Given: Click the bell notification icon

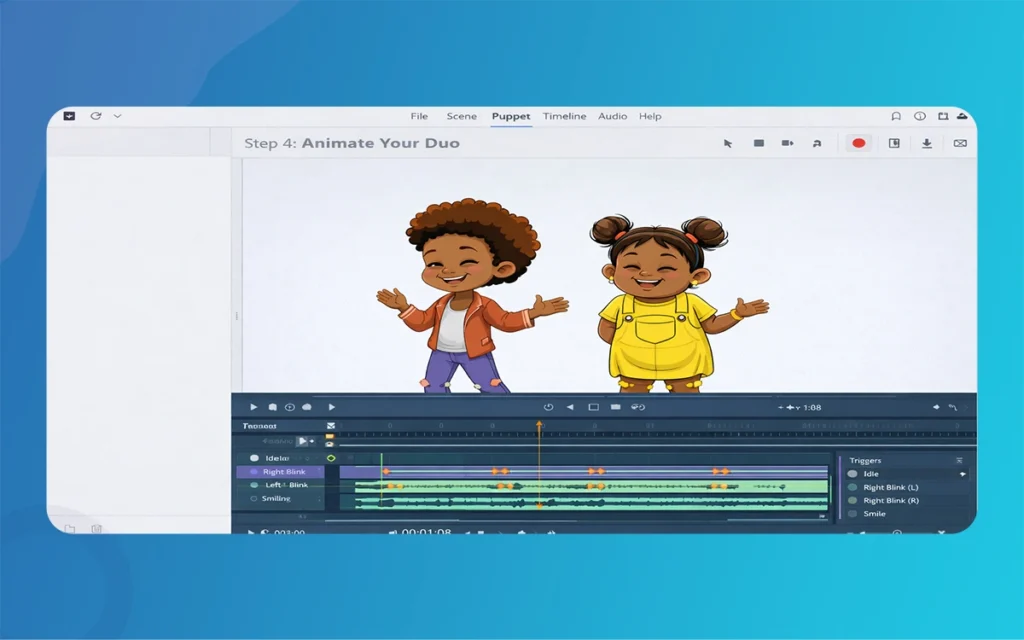Looking at the screenshot, I should pyautogui.click(x=895, y=116).
